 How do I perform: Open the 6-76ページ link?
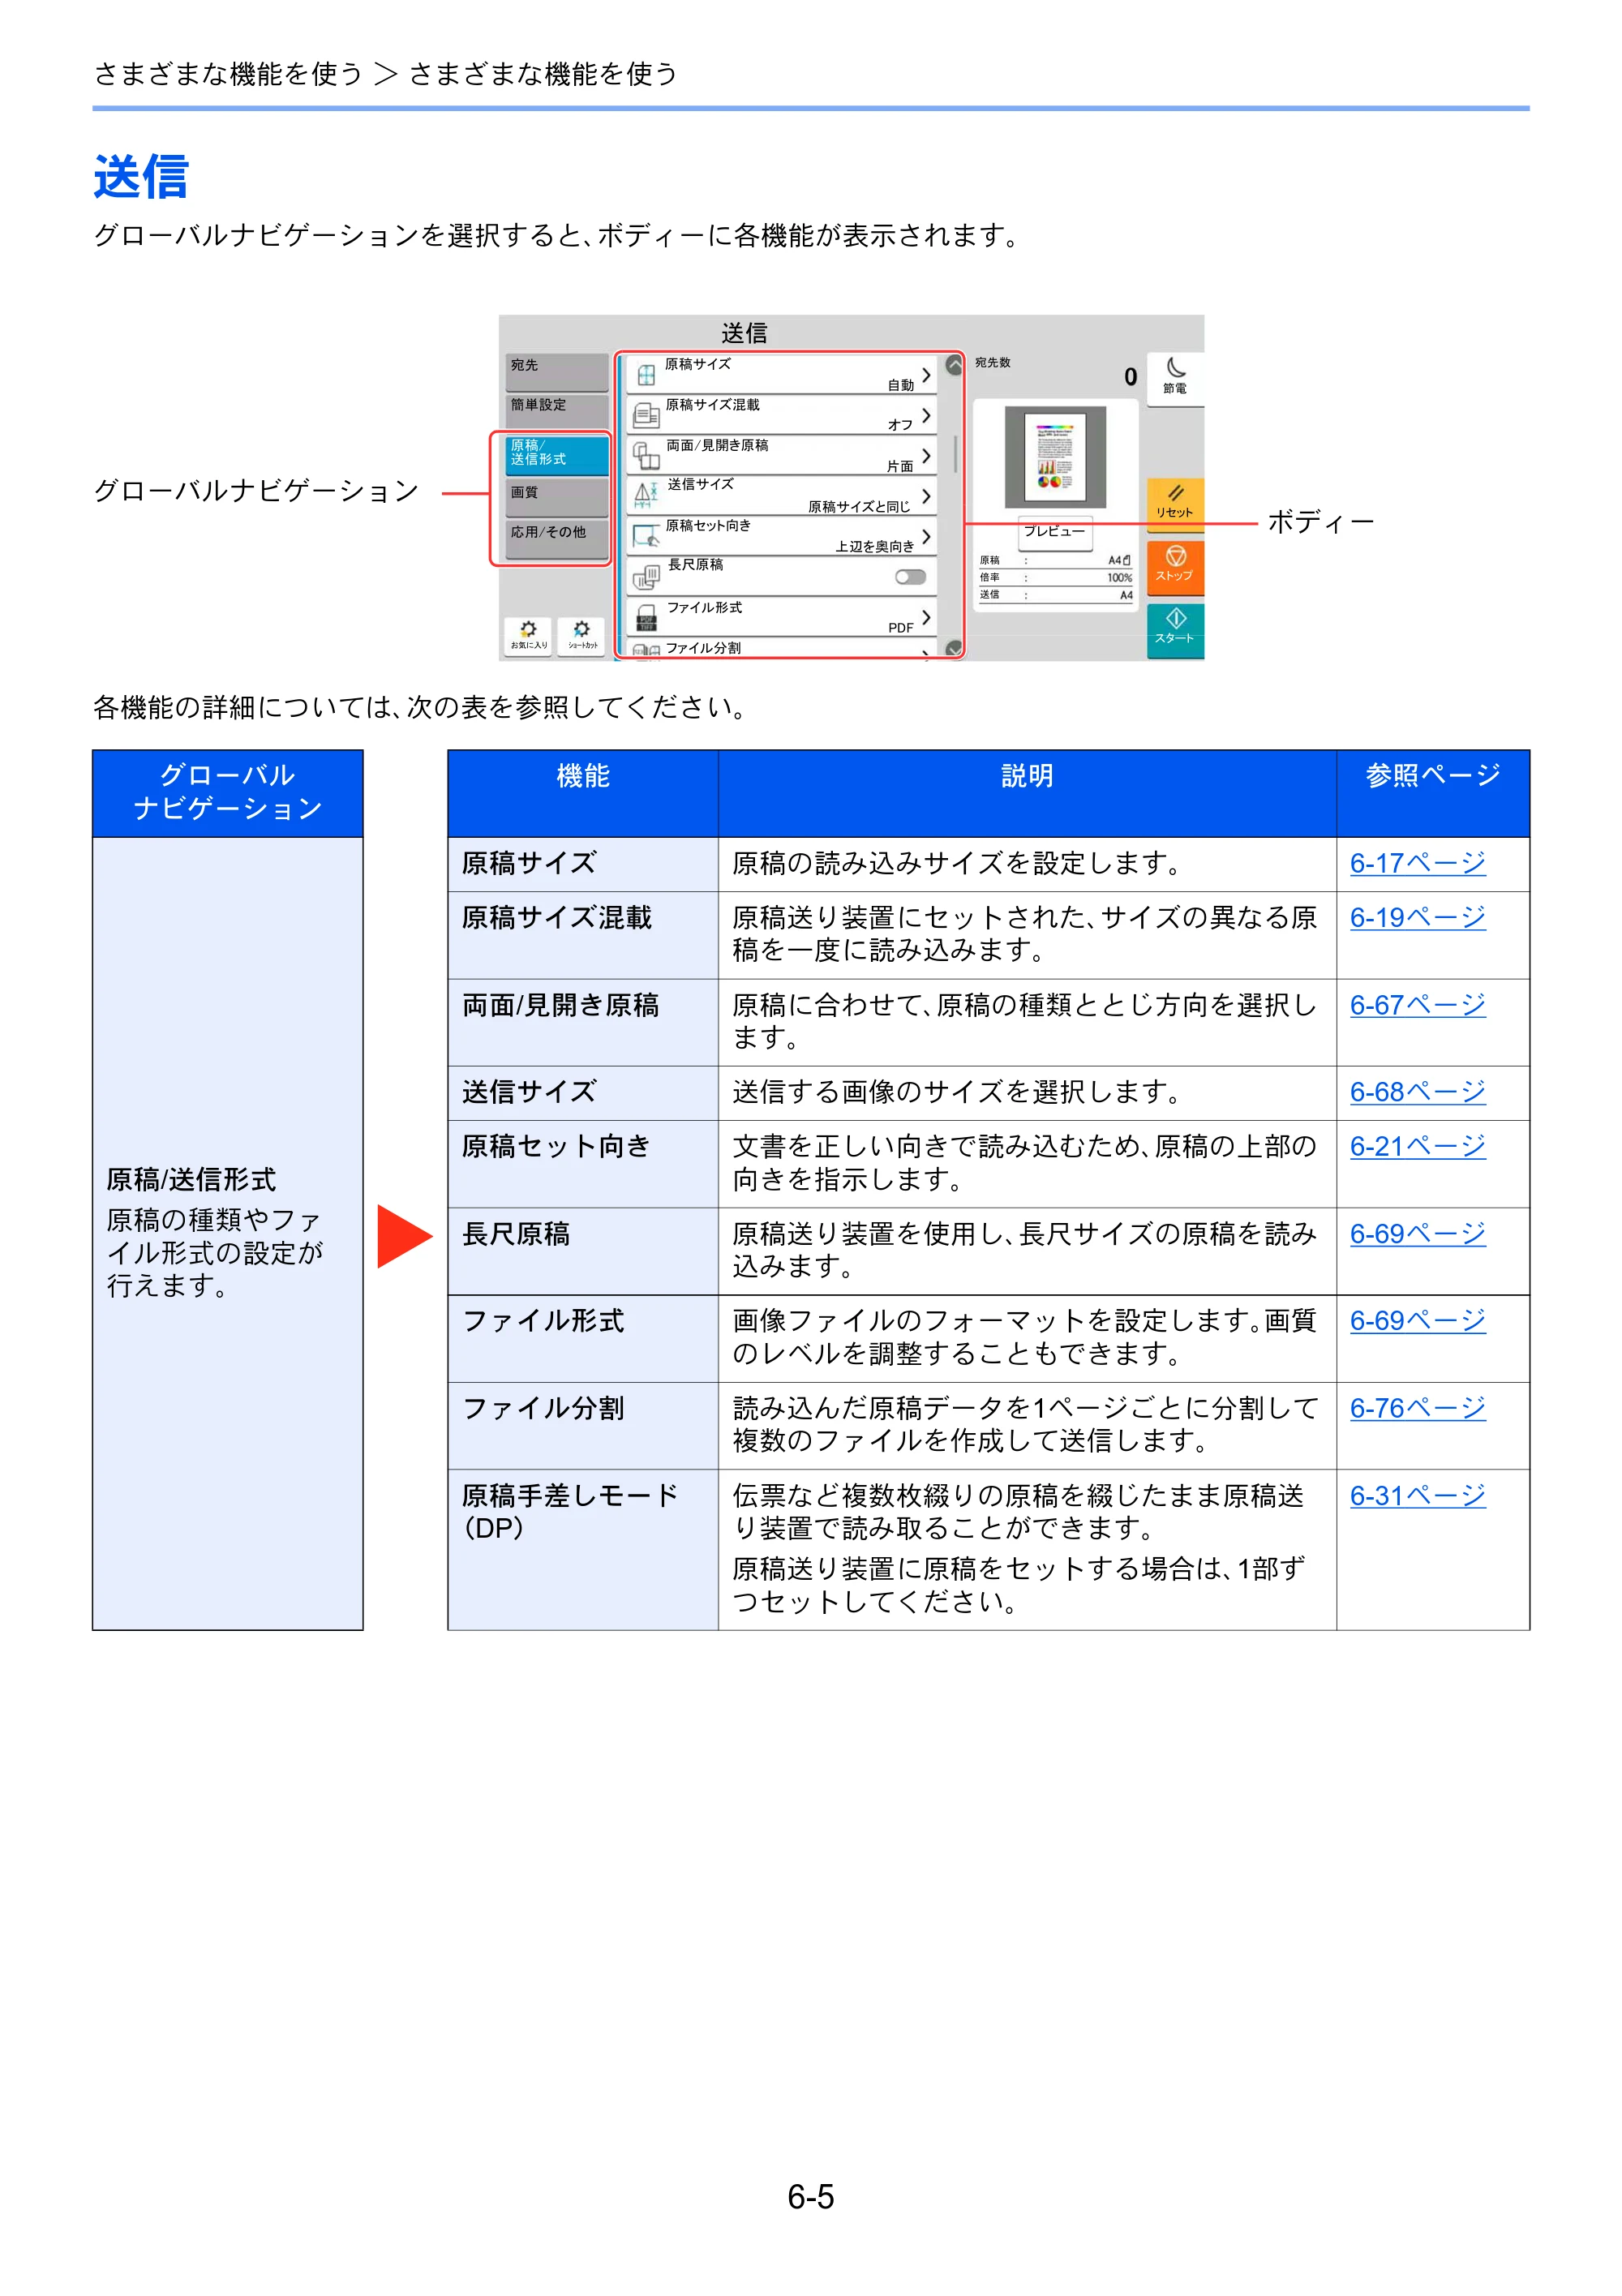click(x=1417, y=1408)
